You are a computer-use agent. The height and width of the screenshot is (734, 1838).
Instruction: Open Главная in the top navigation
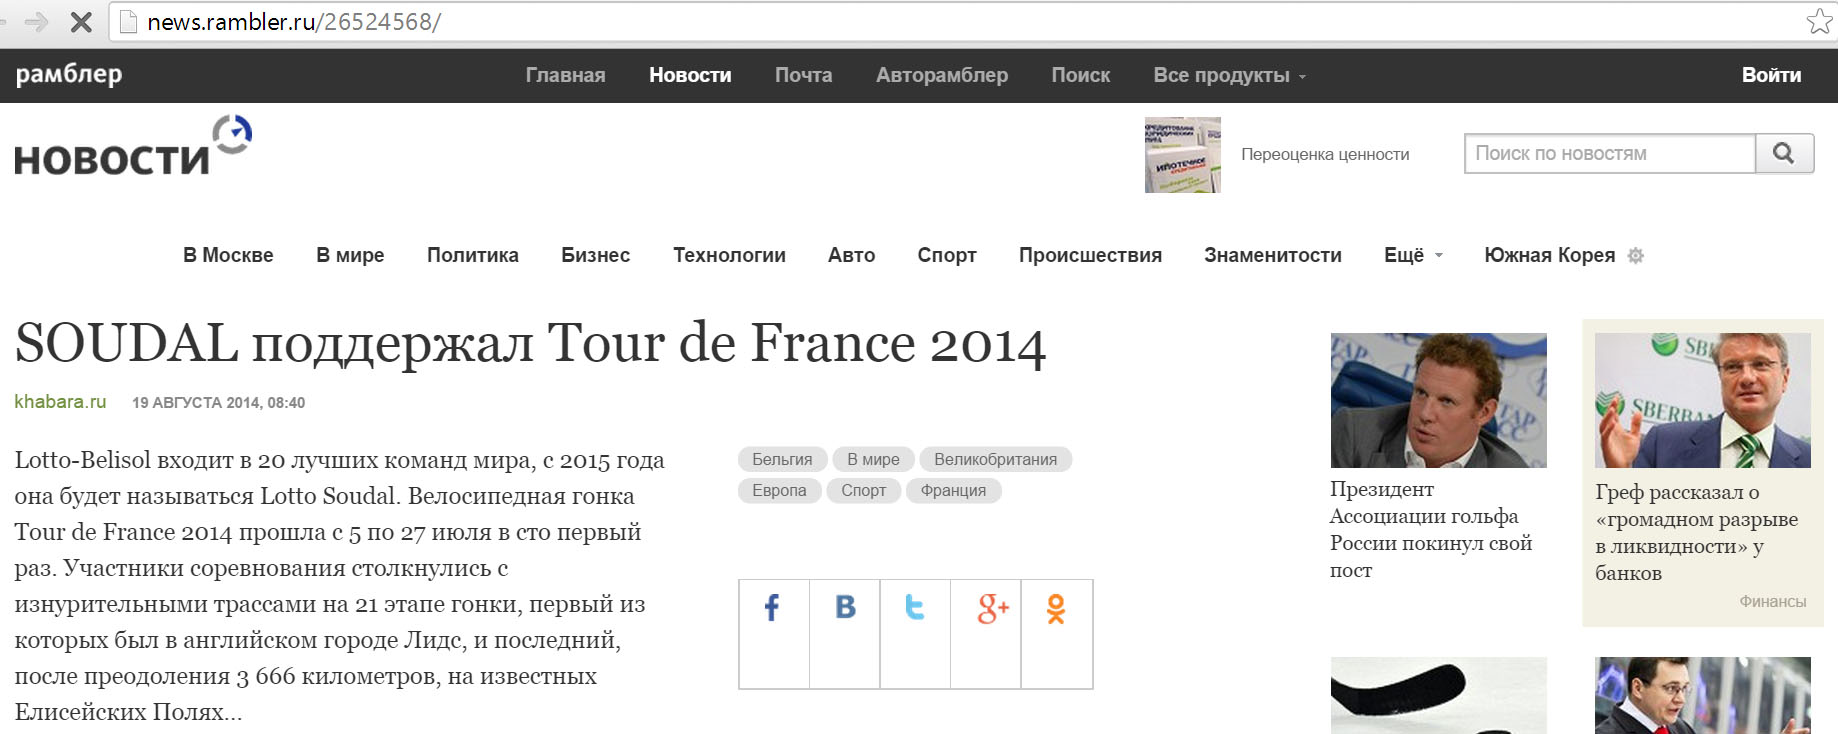point(565,75)
